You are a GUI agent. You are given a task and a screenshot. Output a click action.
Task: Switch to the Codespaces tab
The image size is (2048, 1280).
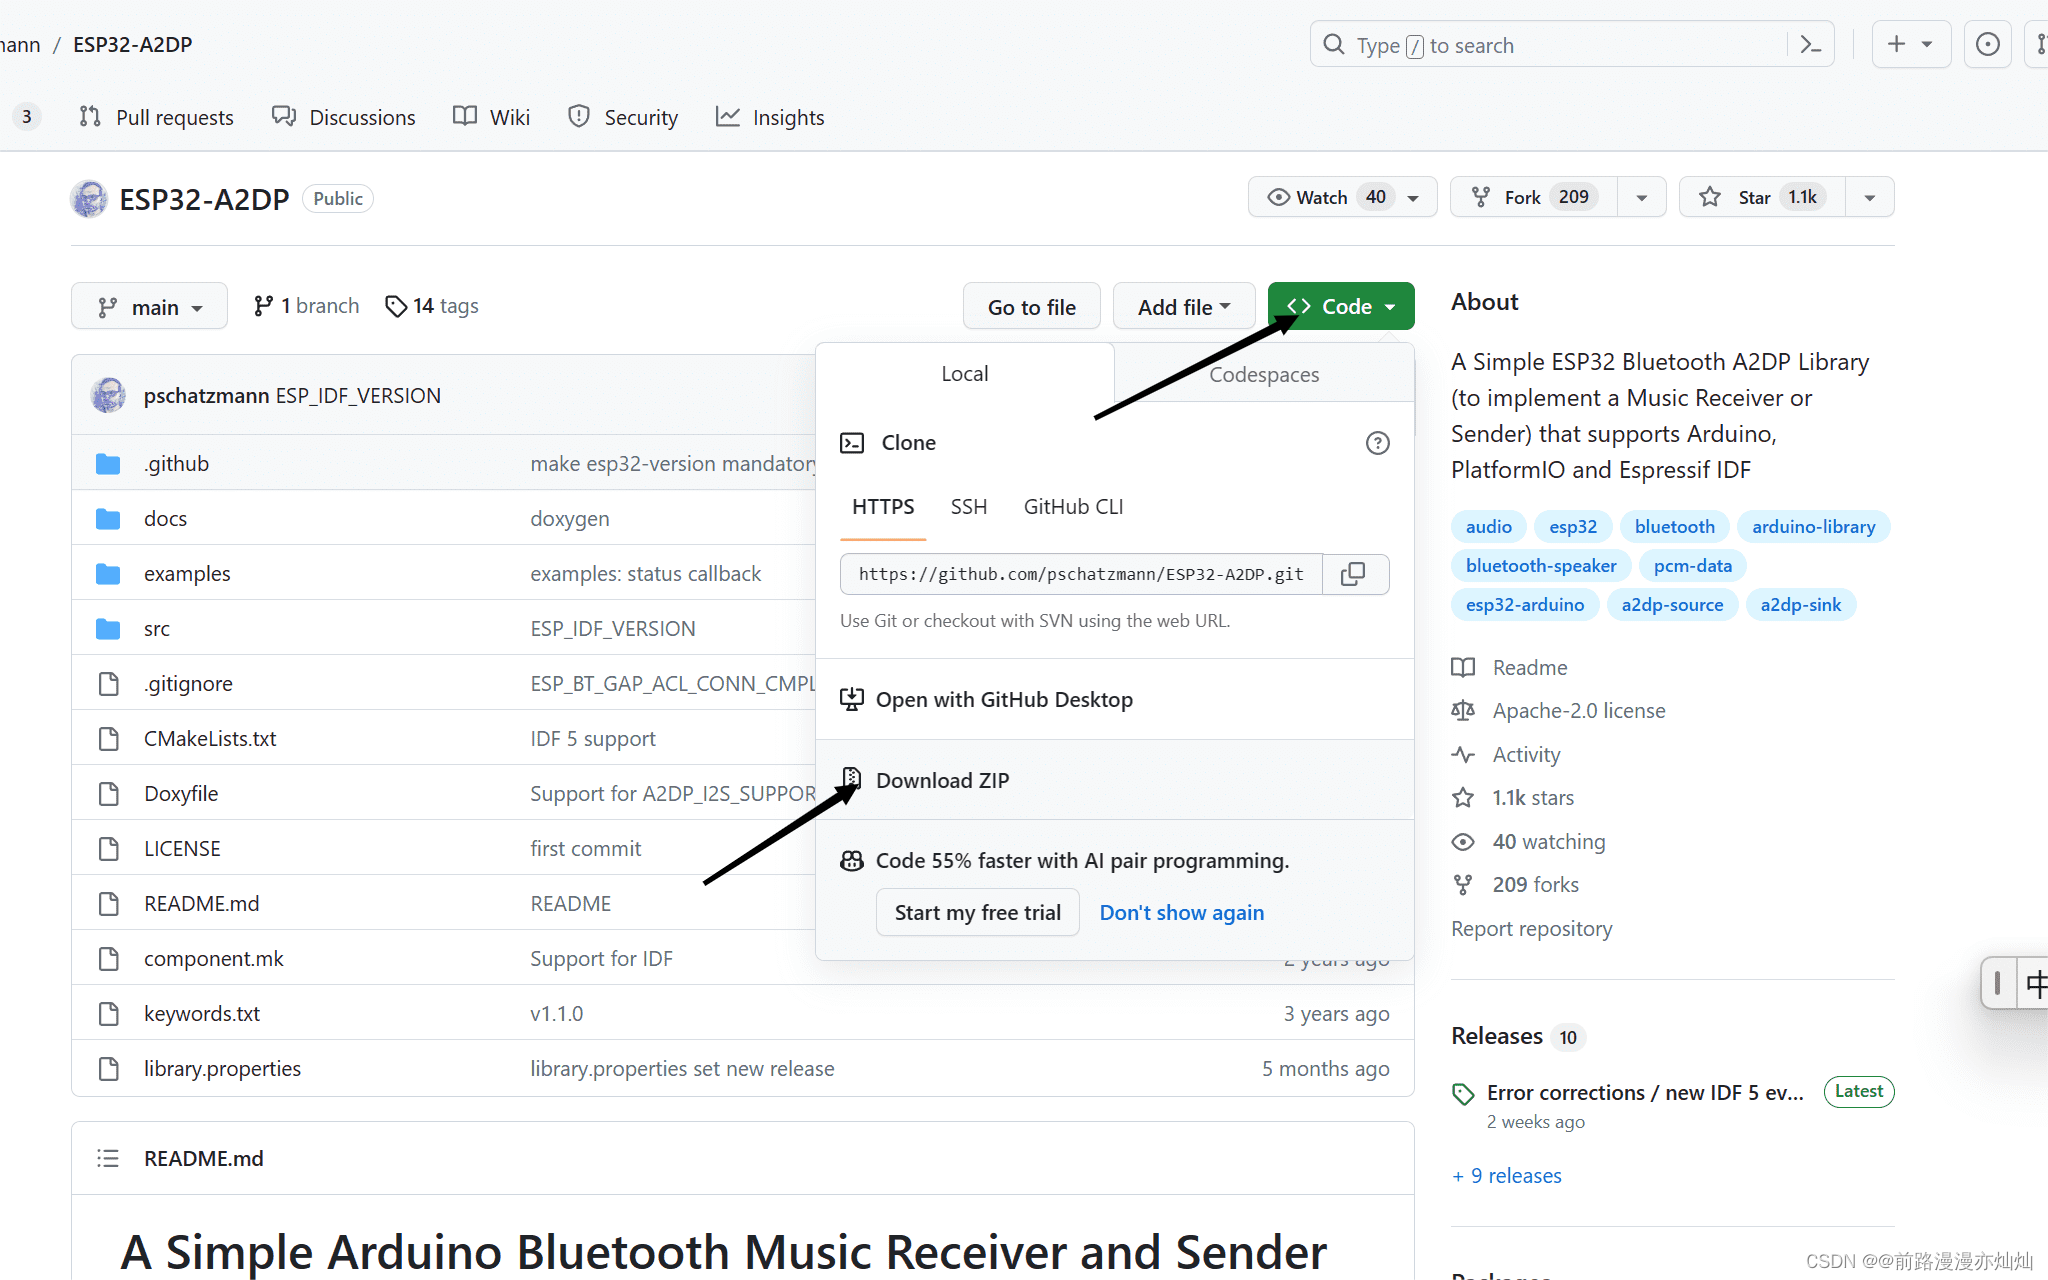click(x=1263, y=374)
